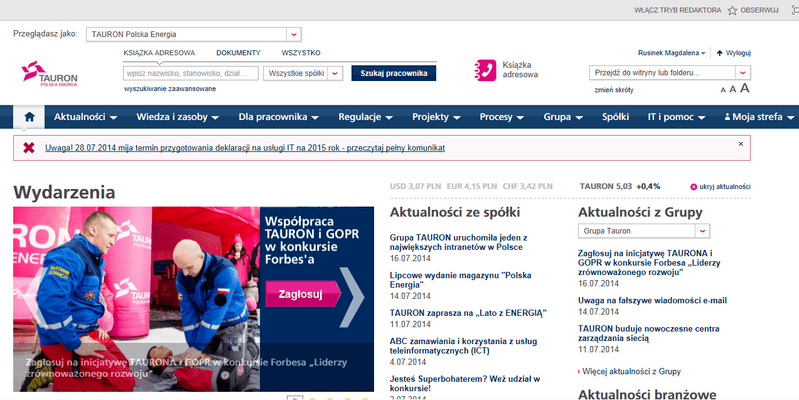Open TAURON buduje nowoczesne centra article
Image resolution: width=799 pixels, height=400 pixels.
coord(648,333)
